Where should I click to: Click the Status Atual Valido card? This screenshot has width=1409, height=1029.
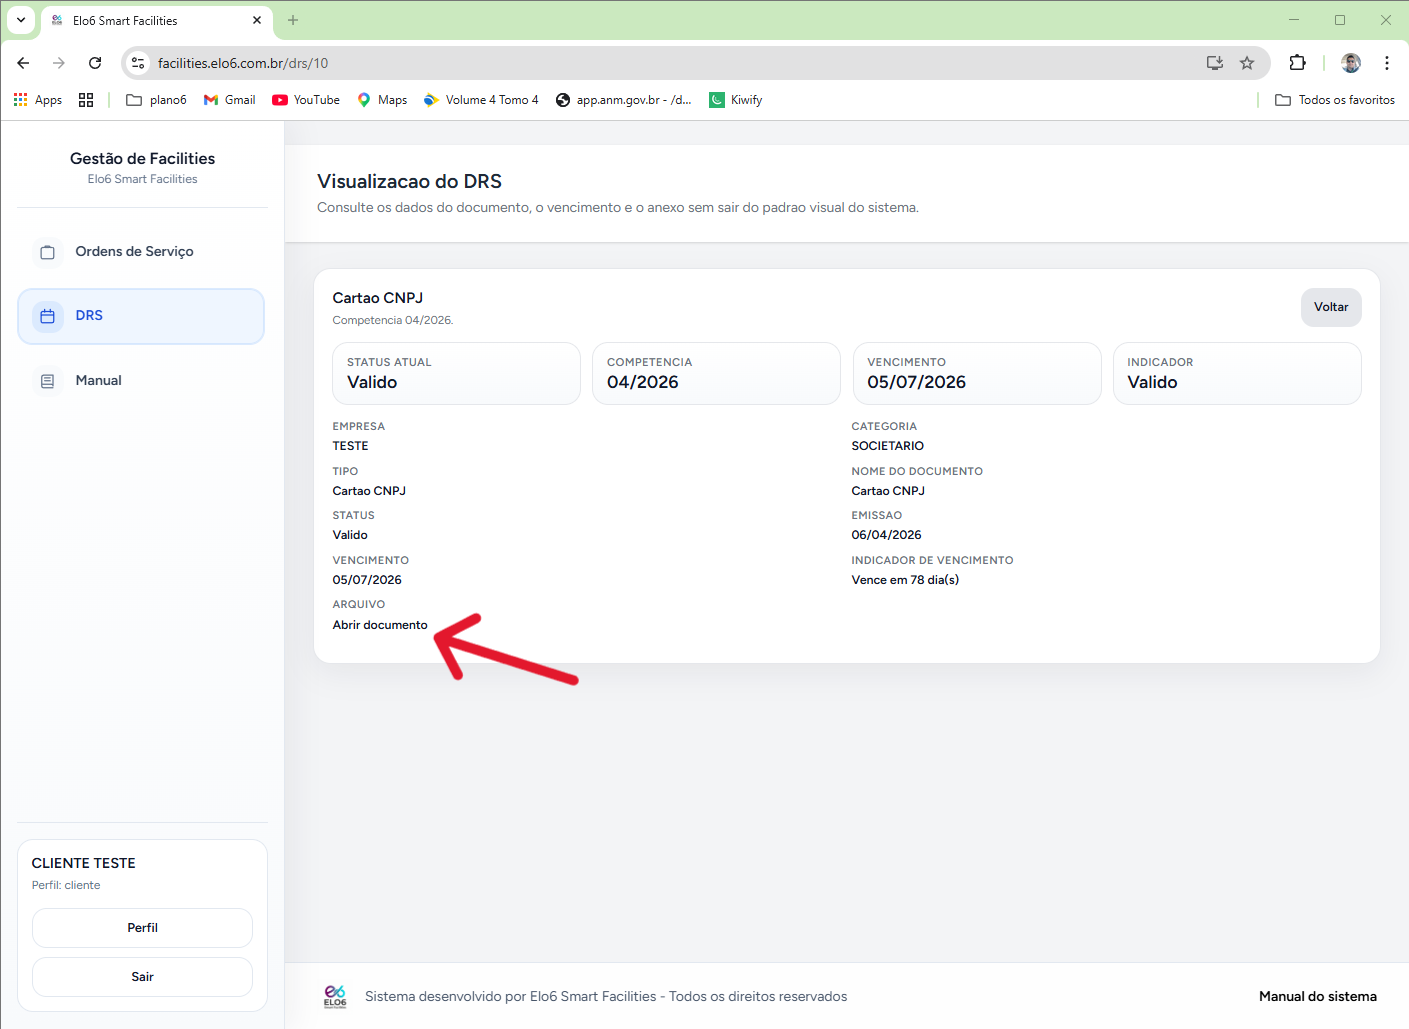456,373
